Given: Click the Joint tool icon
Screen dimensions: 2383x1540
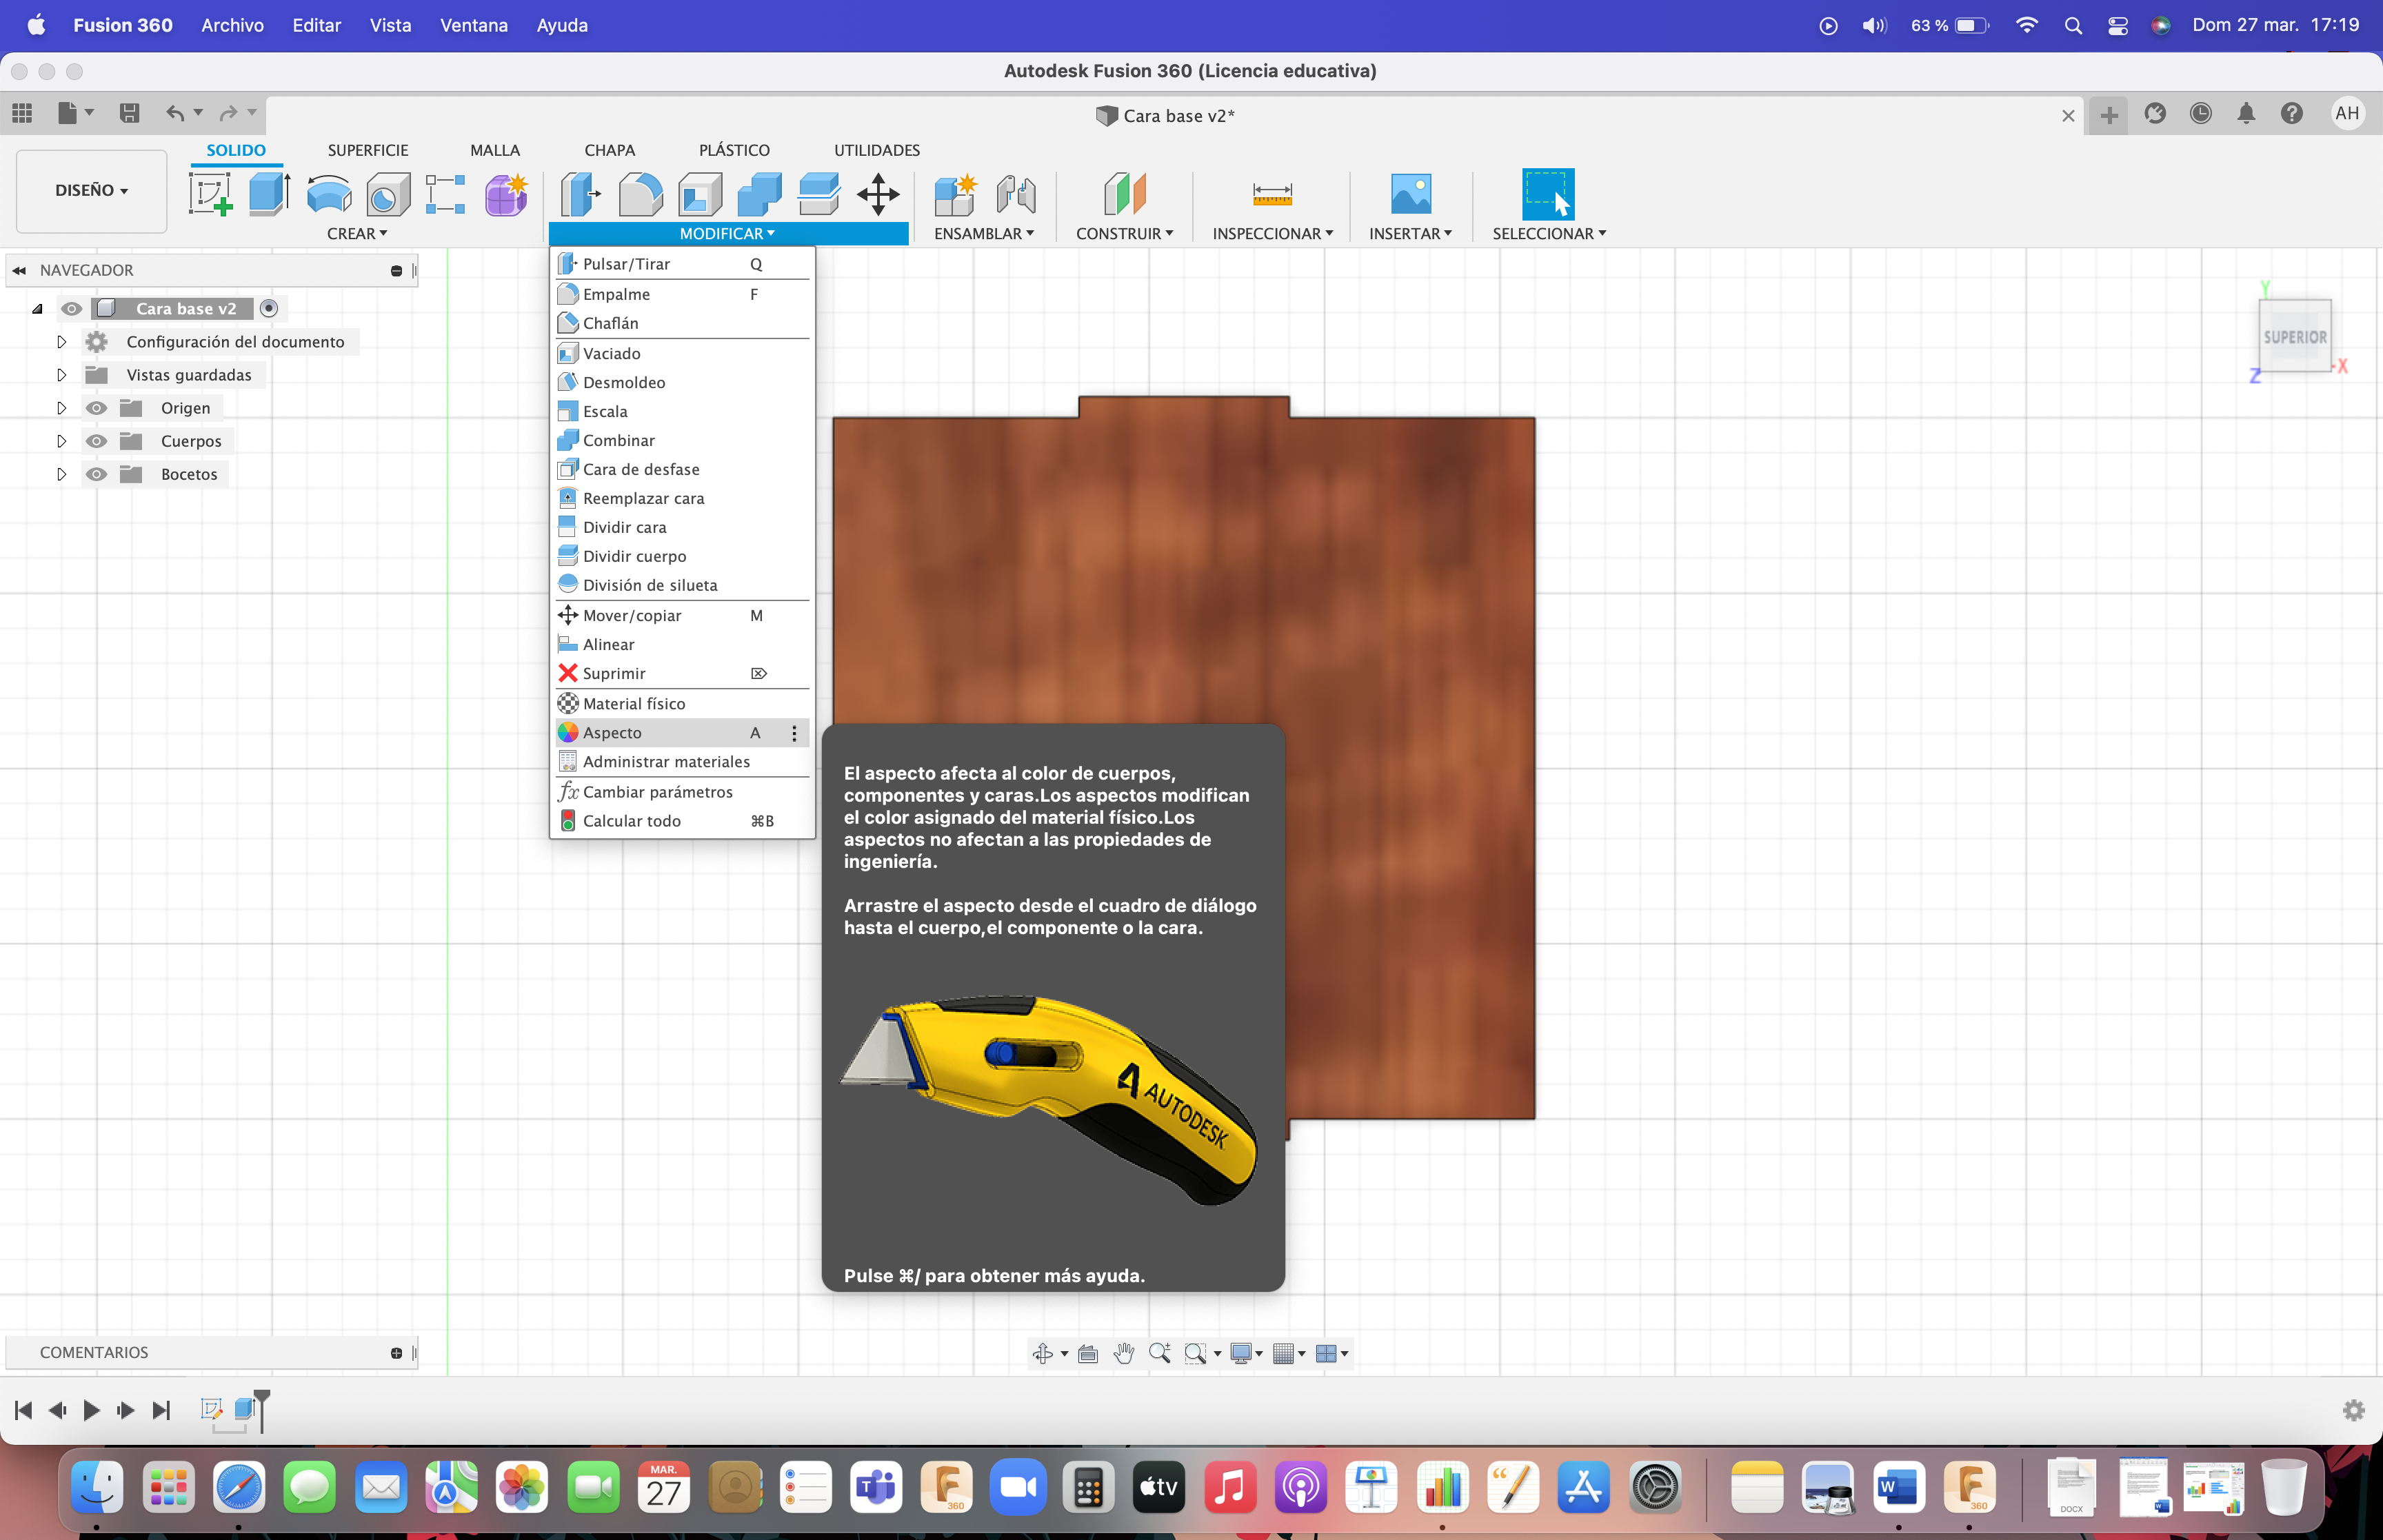Looking at the screenshot, I should point(1015,194).
